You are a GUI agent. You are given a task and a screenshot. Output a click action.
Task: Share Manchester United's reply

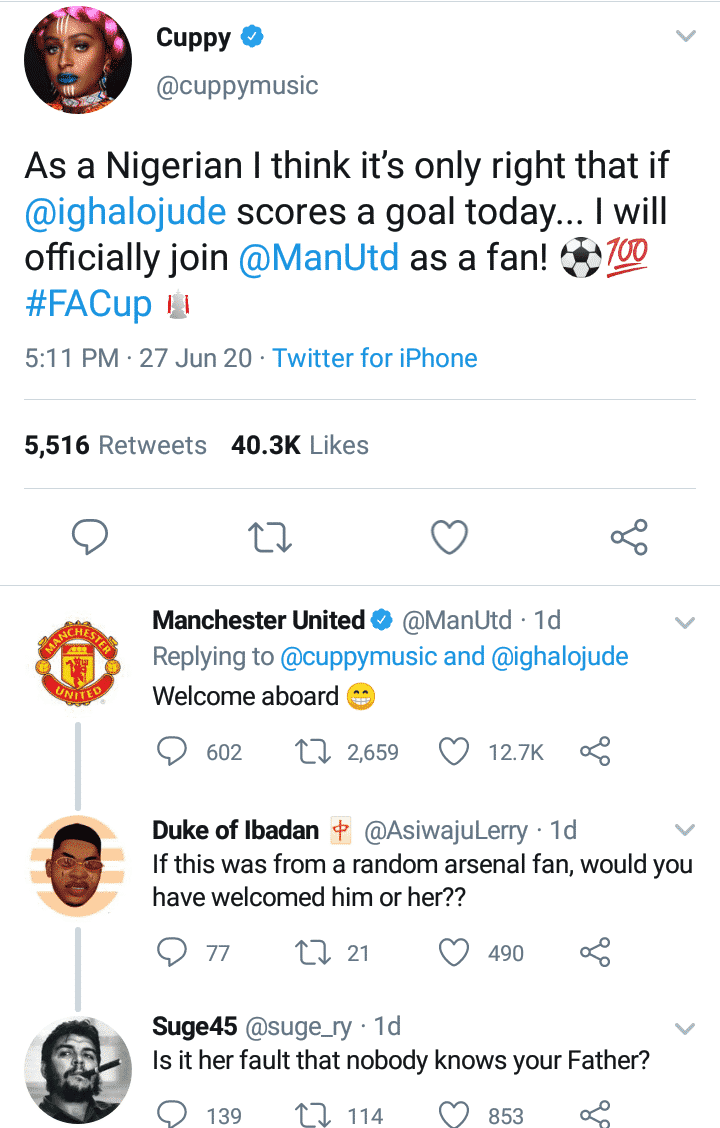(595, 752)
